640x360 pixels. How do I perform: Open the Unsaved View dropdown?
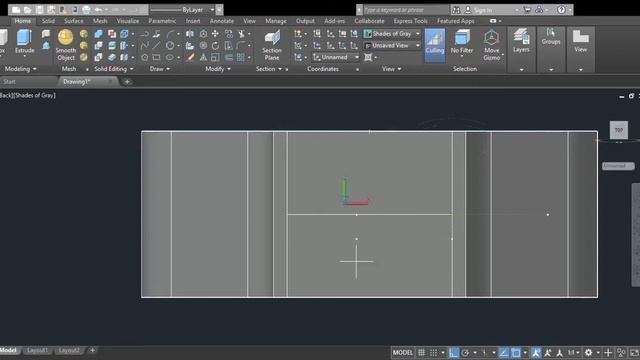[x=392, y=45]
